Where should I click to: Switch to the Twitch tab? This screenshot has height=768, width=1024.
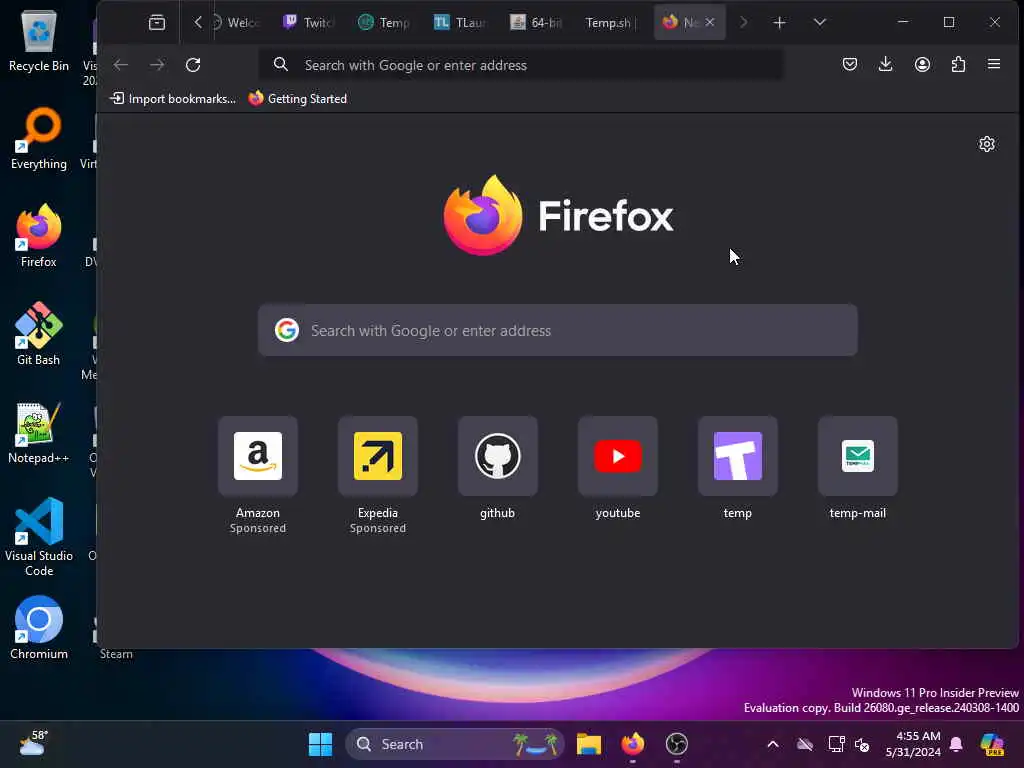308,23
